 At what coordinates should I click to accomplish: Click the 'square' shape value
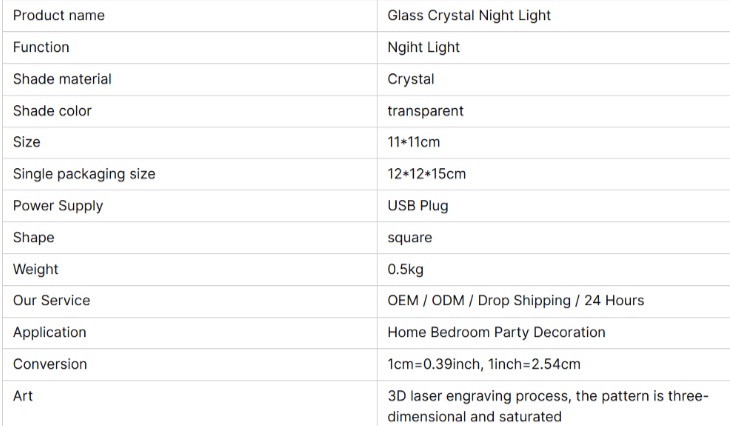click(410, 237)
